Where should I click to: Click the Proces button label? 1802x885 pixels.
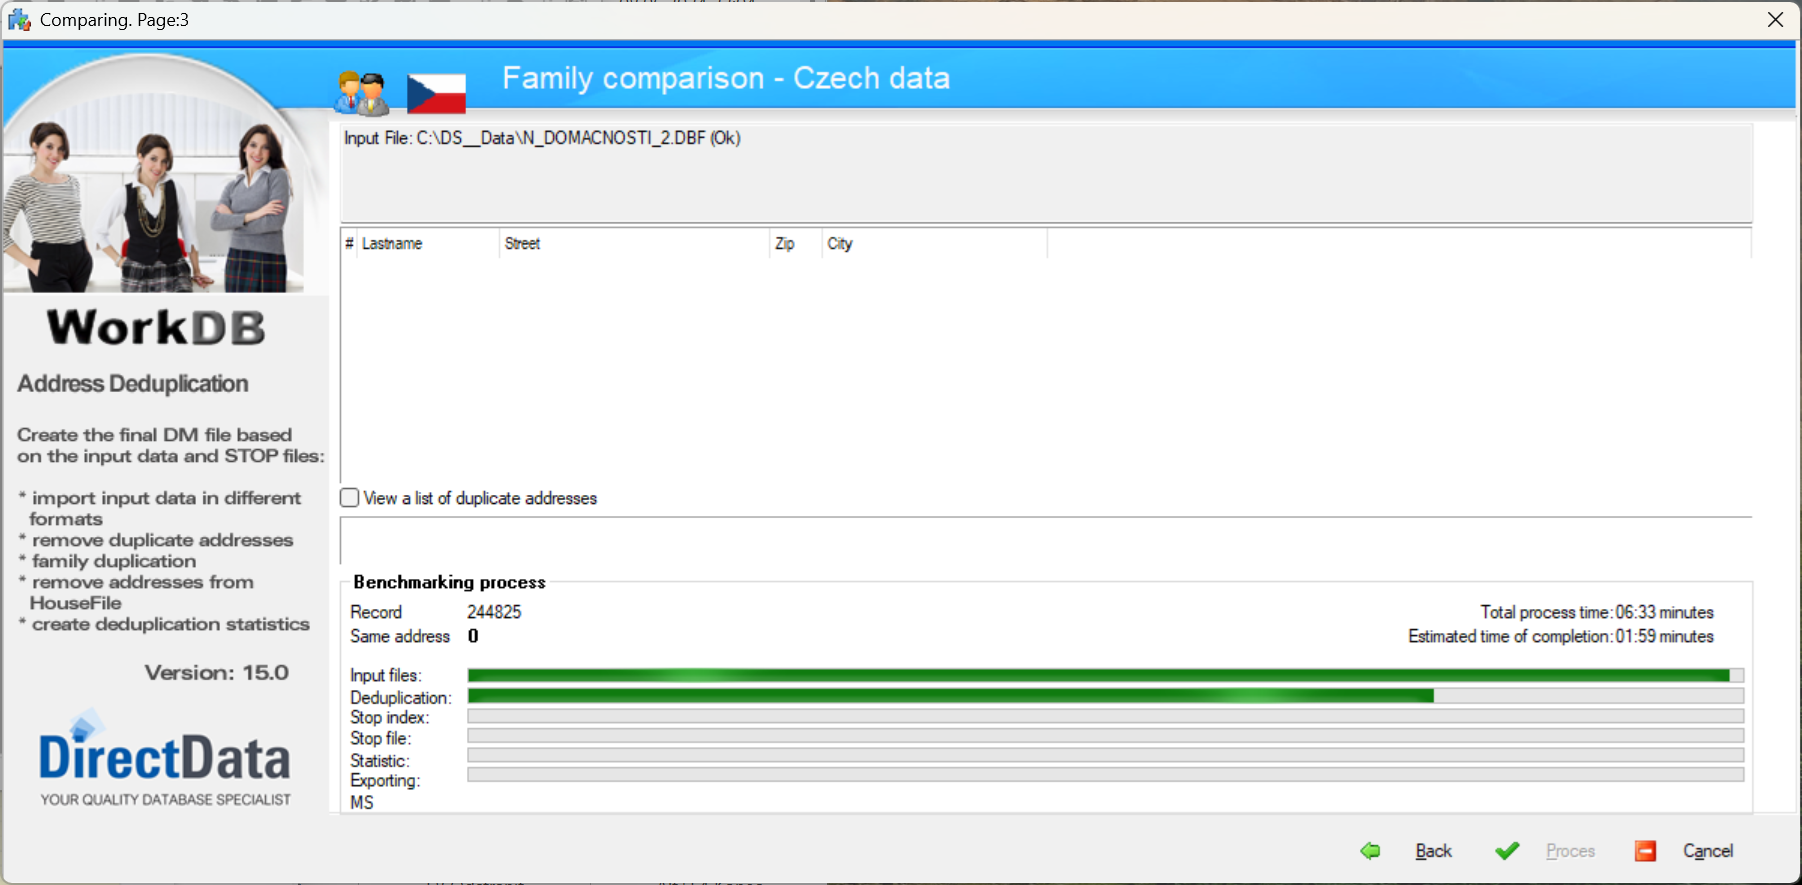point(1570,851)
